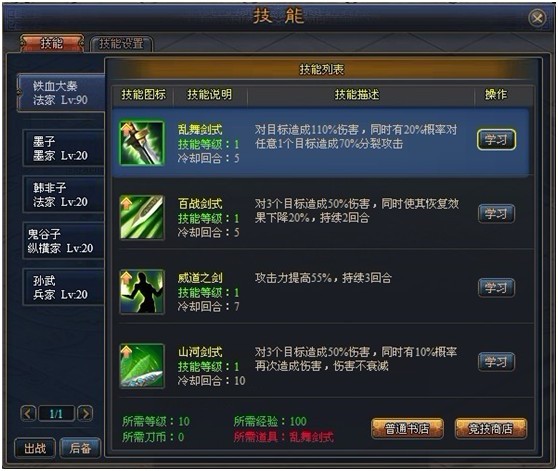Learn the 百战剑式 skill
558x471 pixels.
coord(496,214)
